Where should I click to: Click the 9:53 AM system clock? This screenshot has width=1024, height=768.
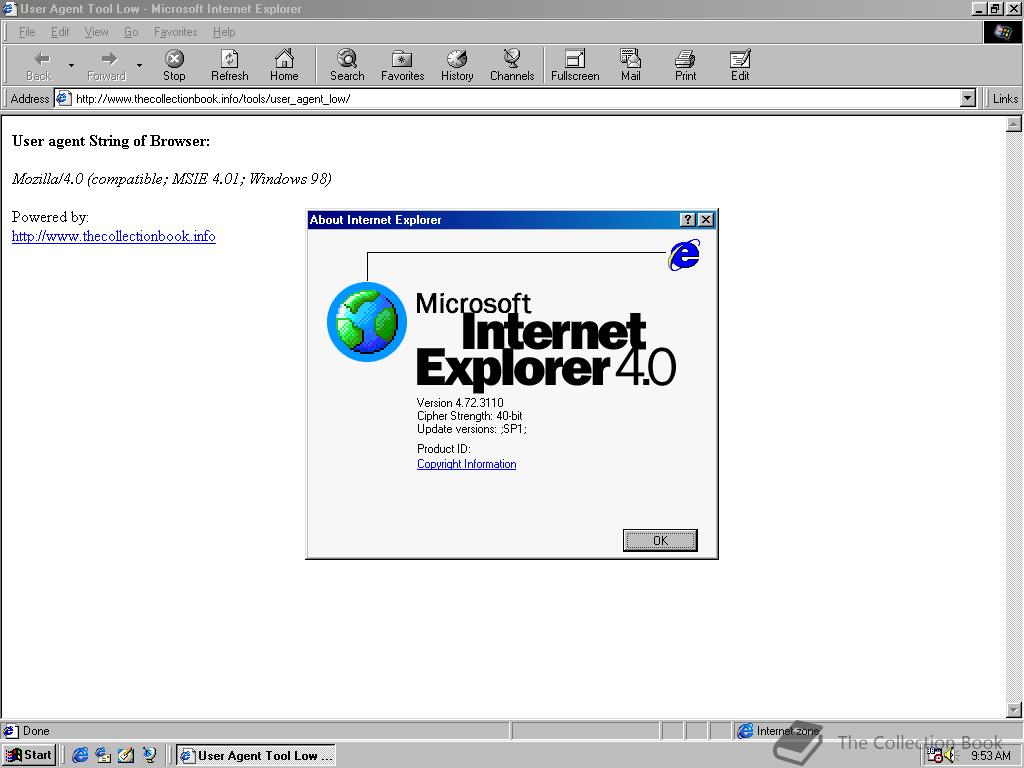[x=991, y=756]
